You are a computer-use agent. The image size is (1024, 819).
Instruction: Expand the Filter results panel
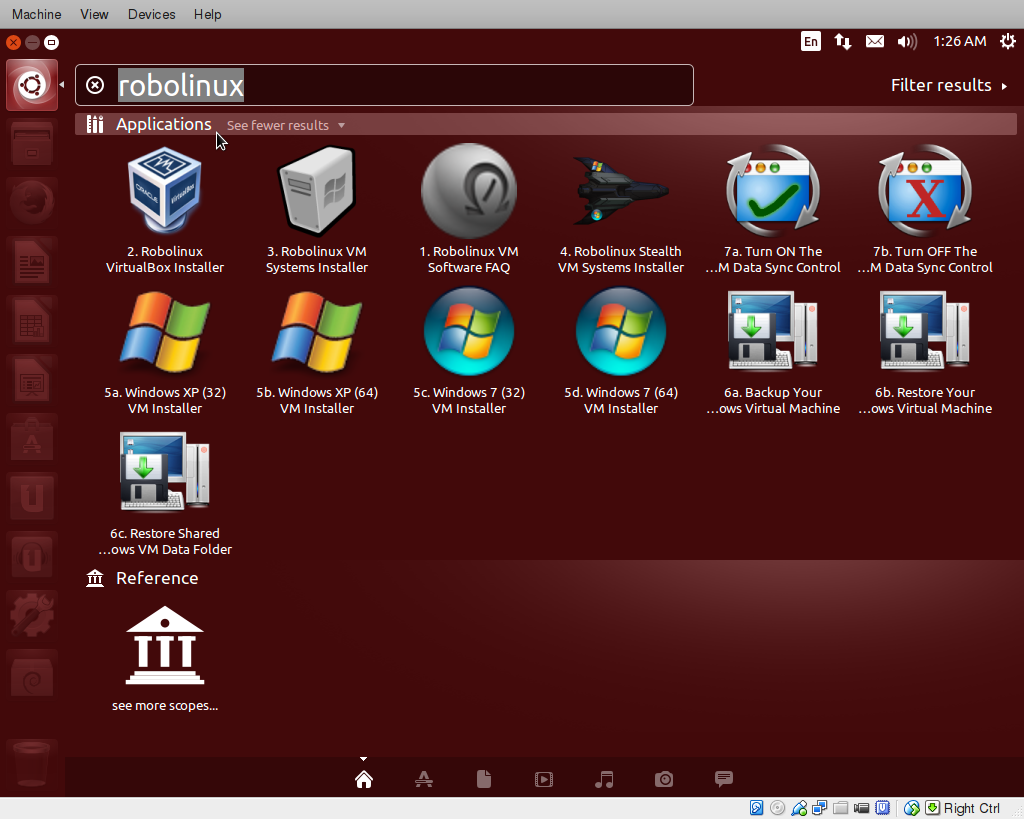coord(949,86)
